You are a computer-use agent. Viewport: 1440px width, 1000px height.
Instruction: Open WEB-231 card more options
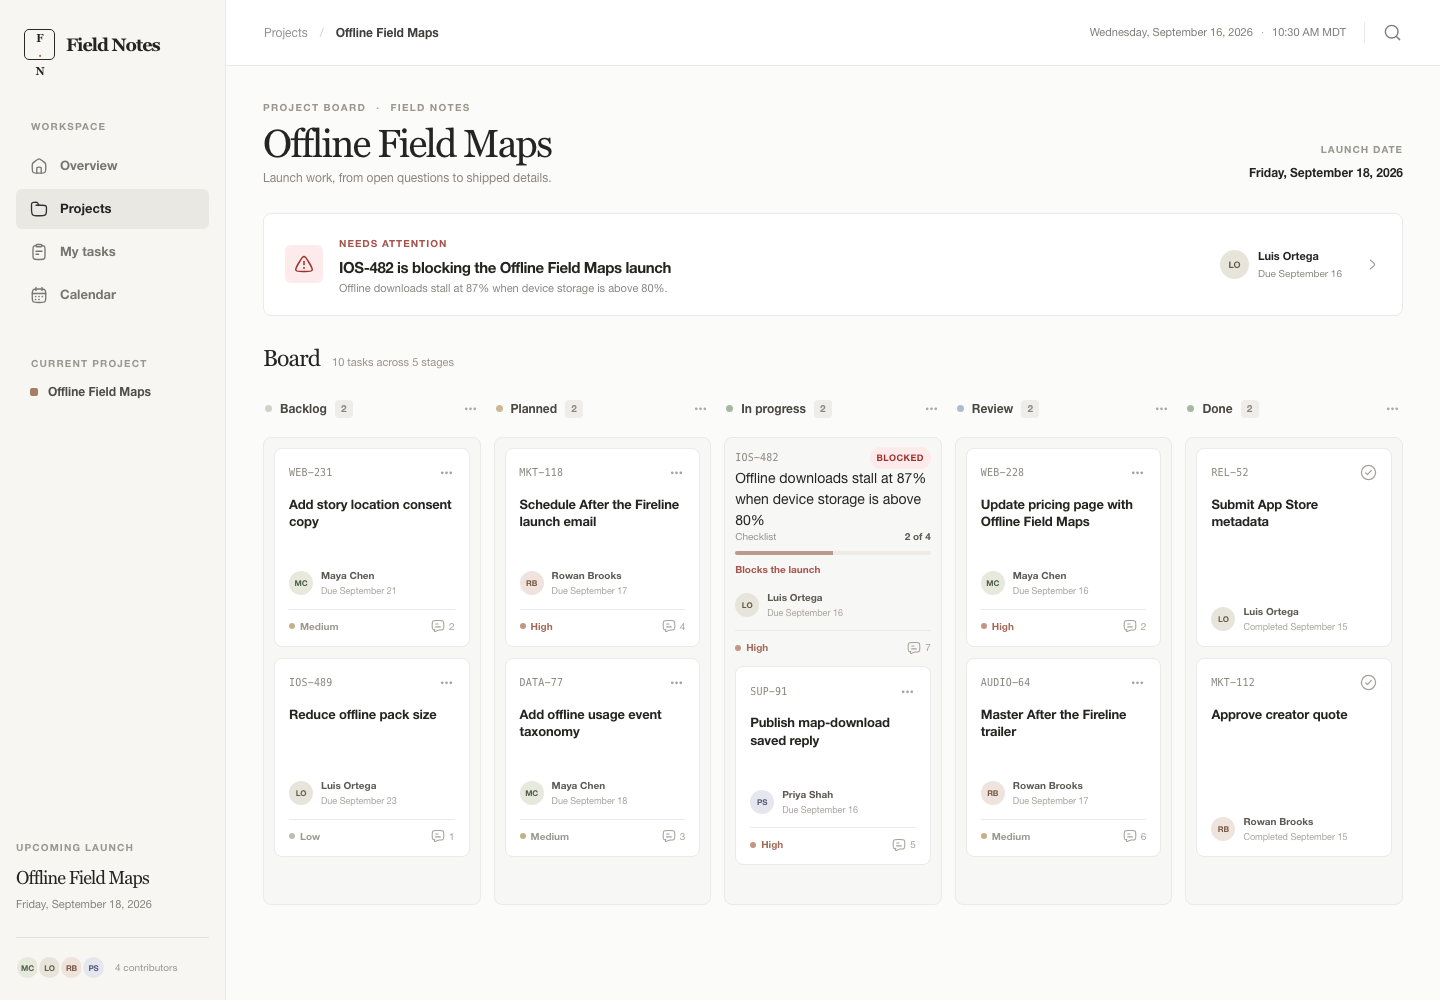(447, 472)
